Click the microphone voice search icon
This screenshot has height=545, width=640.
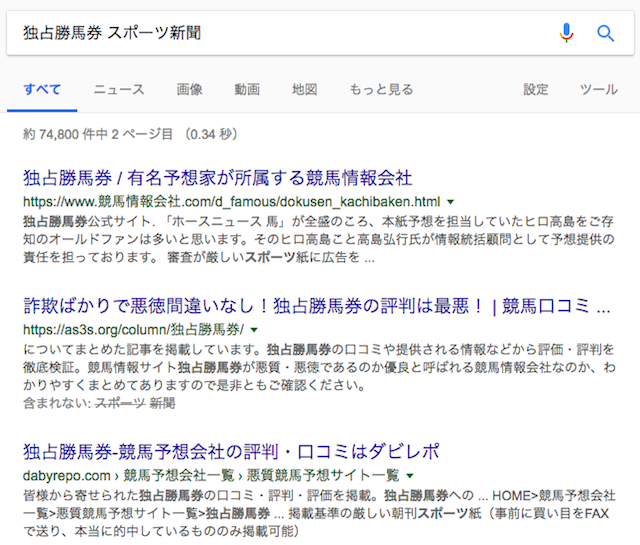pyautogui.click(x=566, y=33)
